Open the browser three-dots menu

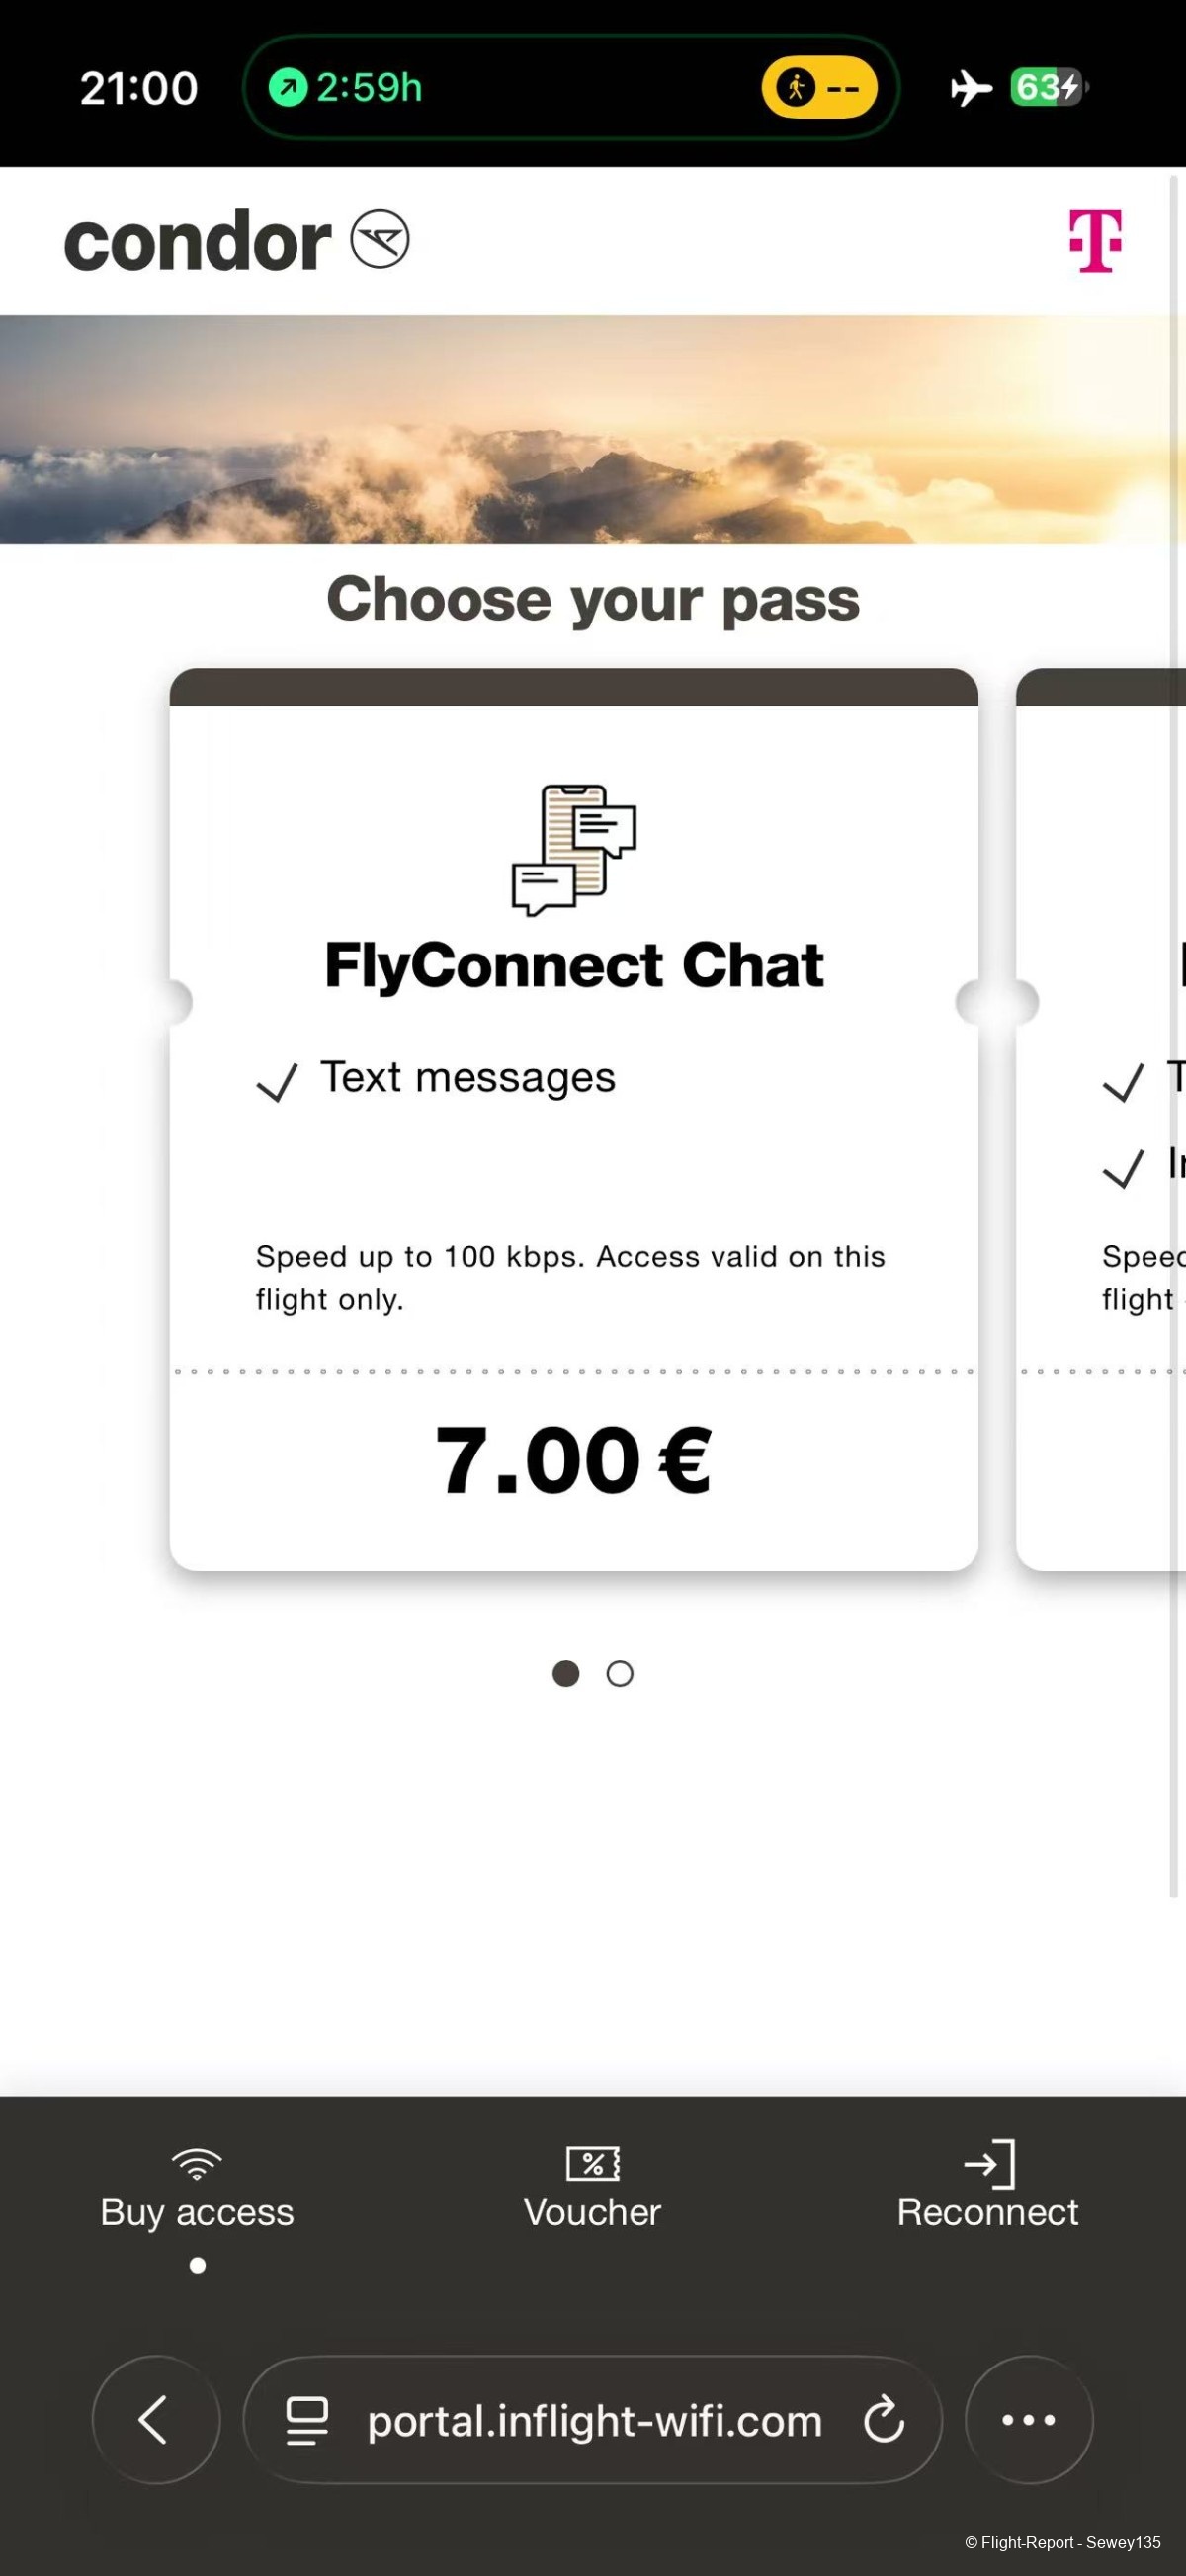tap(1029, 2420)
